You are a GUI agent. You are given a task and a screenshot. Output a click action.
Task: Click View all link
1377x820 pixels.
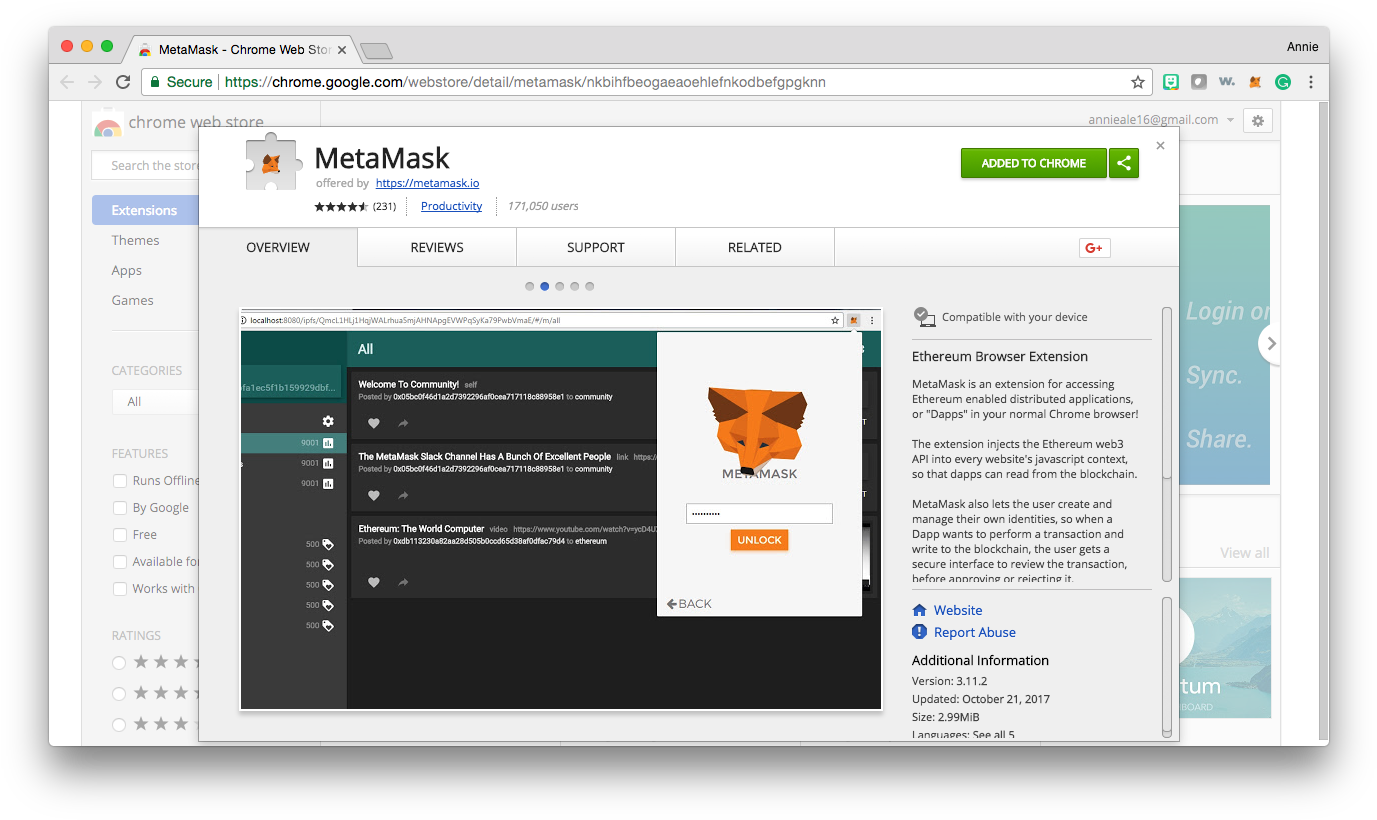pyautogui.click(x=1244, y=552)
